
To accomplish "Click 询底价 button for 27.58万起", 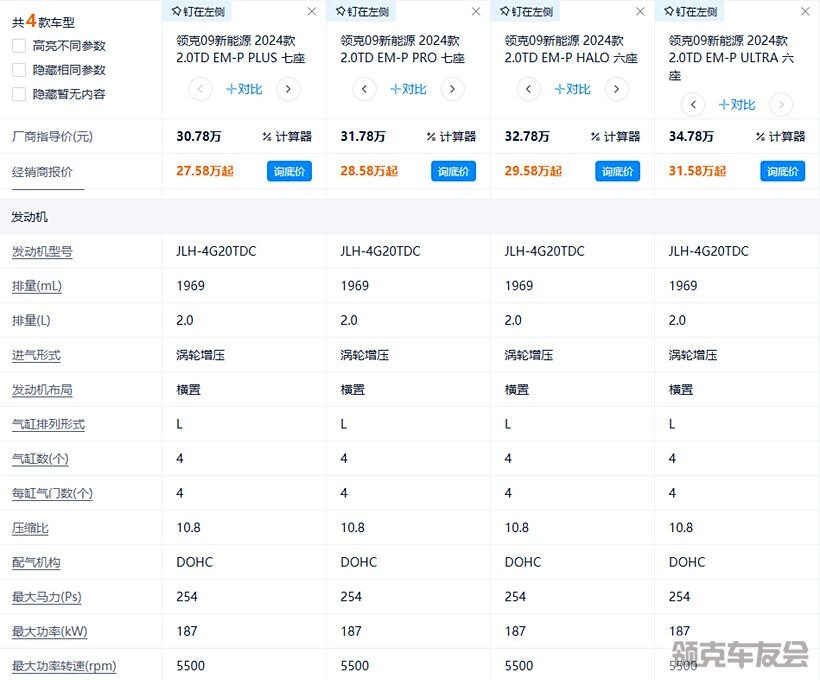I will [289, 171].
